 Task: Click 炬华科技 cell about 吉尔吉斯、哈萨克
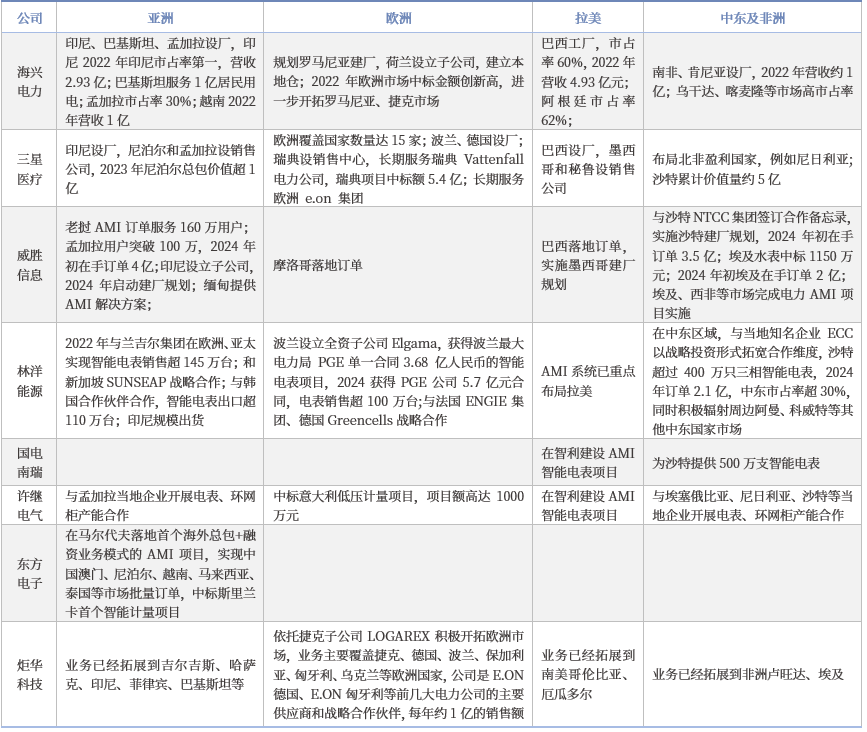[x=160, y=674]
